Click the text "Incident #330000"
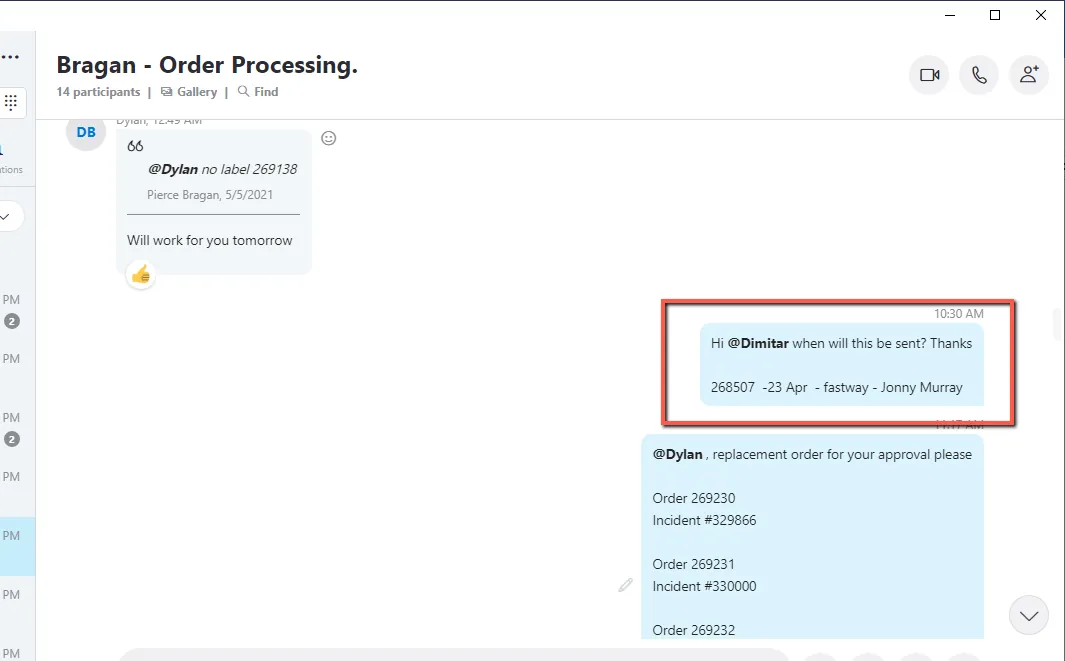The width and height of the screenshot is (1065, 661). tap(704, 586)
